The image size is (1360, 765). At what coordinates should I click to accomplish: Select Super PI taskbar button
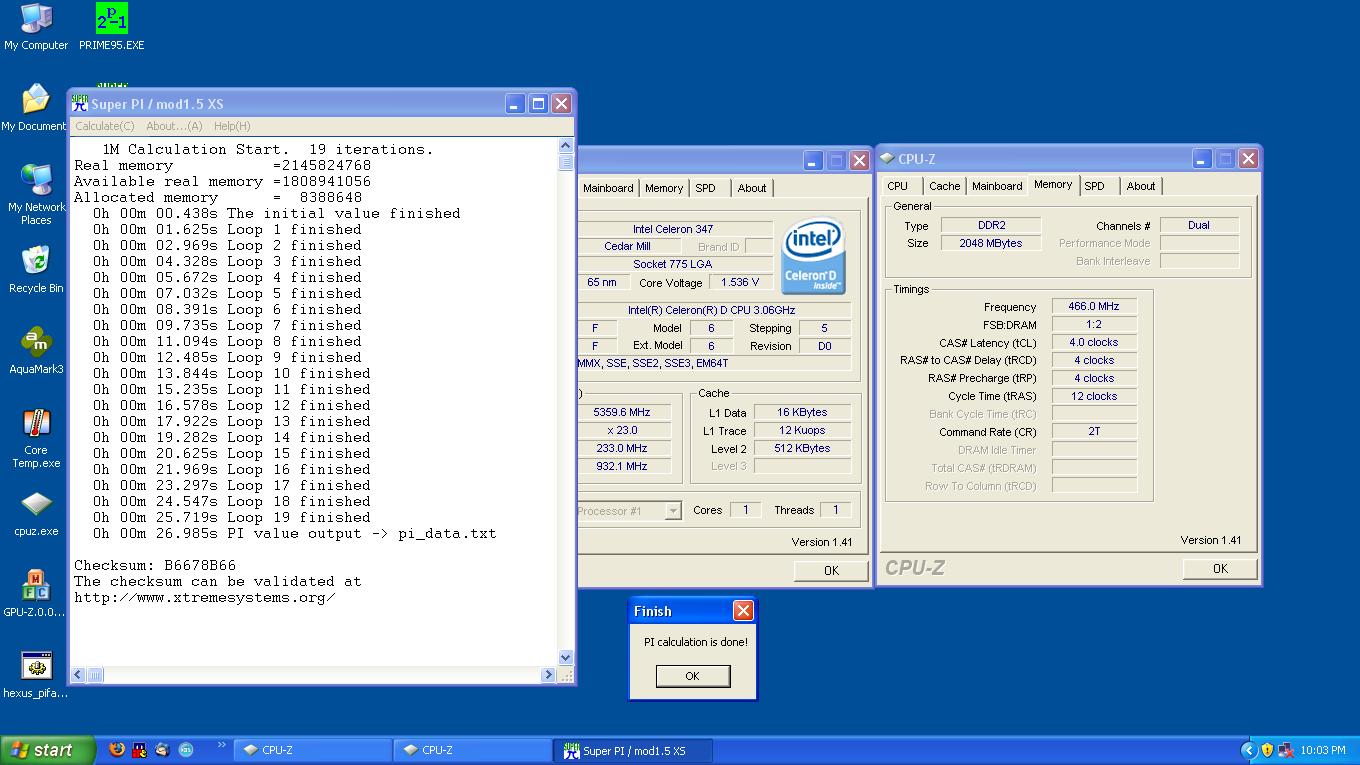634,750
